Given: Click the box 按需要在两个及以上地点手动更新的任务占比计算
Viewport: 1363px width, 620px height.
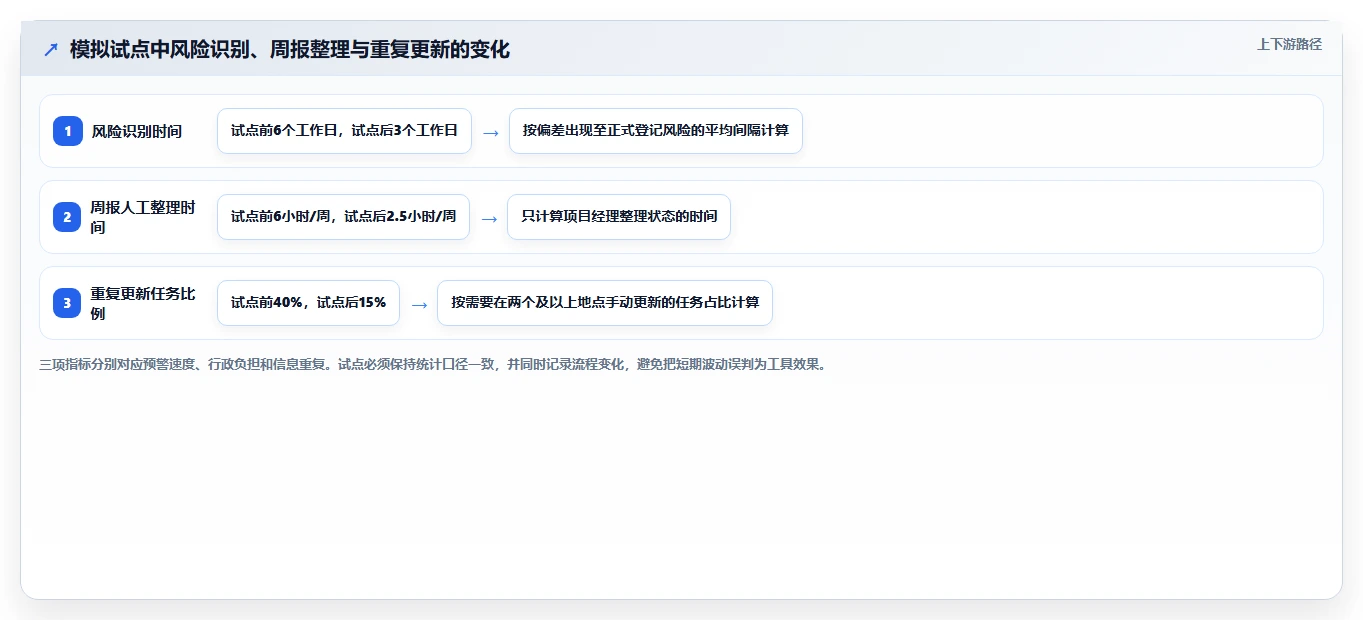Looking at the screenshot, I should (x=605, y=303).
